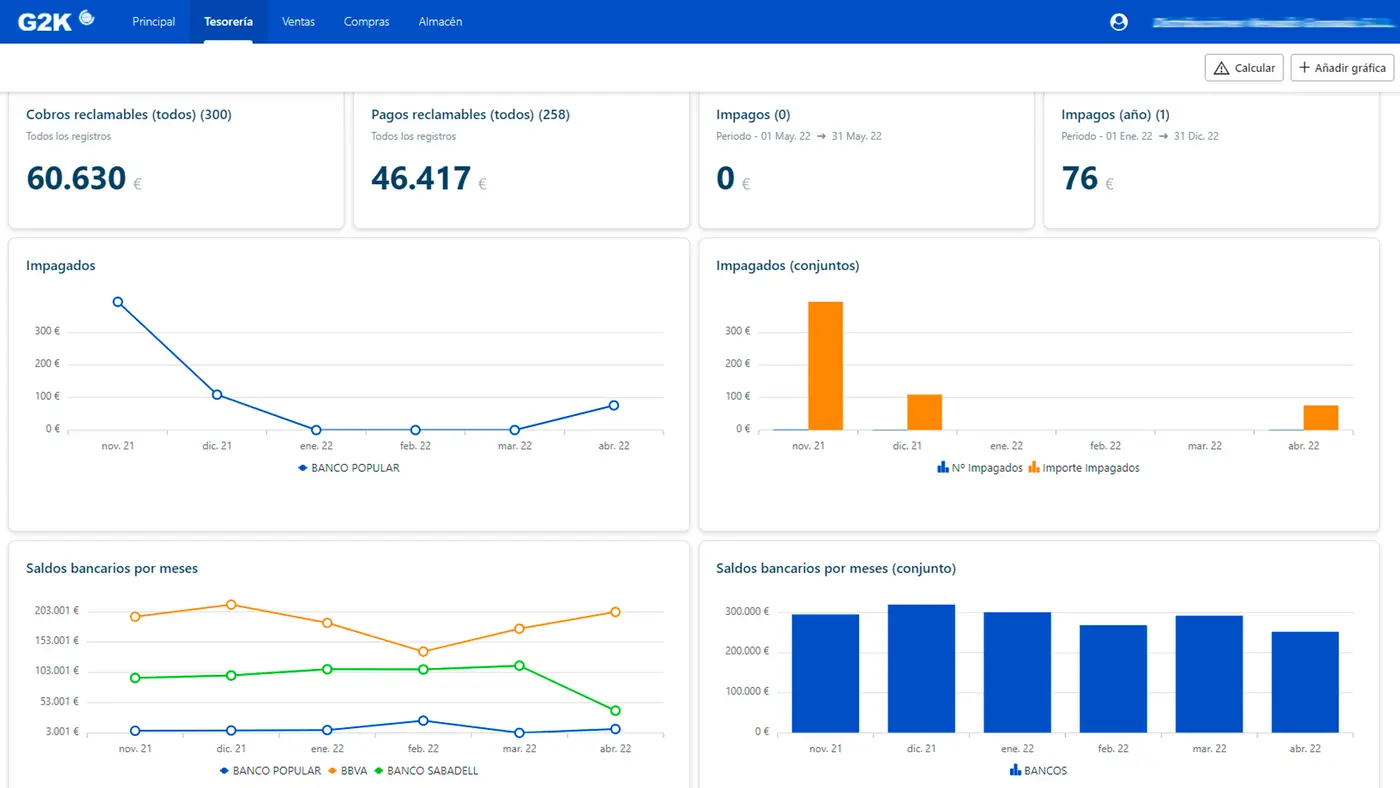1400x788 pixels.
Task: Click the Impagos (0) card title
Action: (x=753, y=115)
